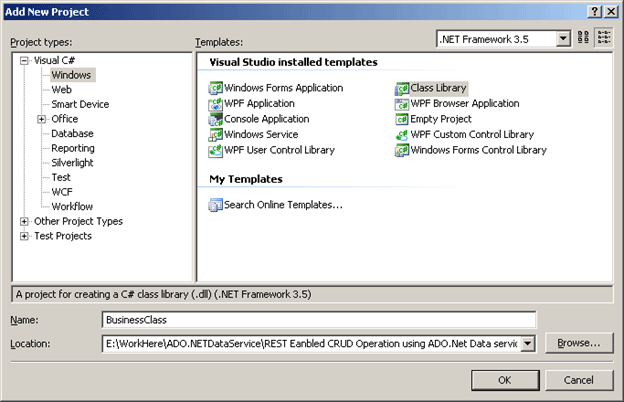Click the Browse... button

(578, 343)
